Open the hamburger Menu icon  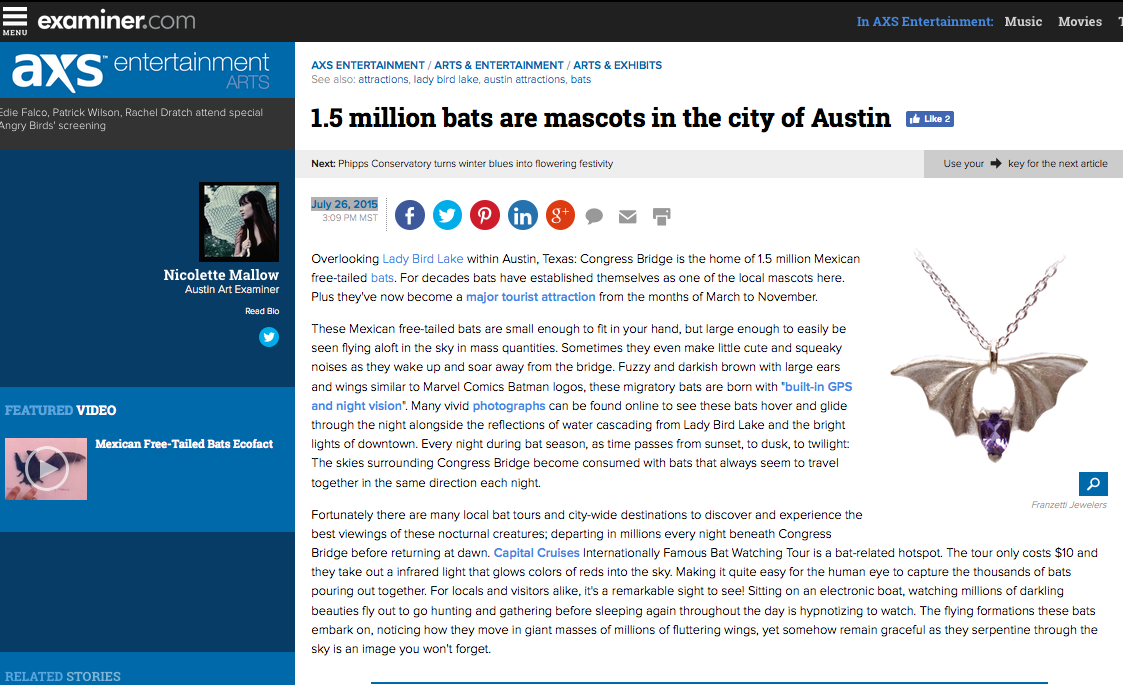(15, 20)
